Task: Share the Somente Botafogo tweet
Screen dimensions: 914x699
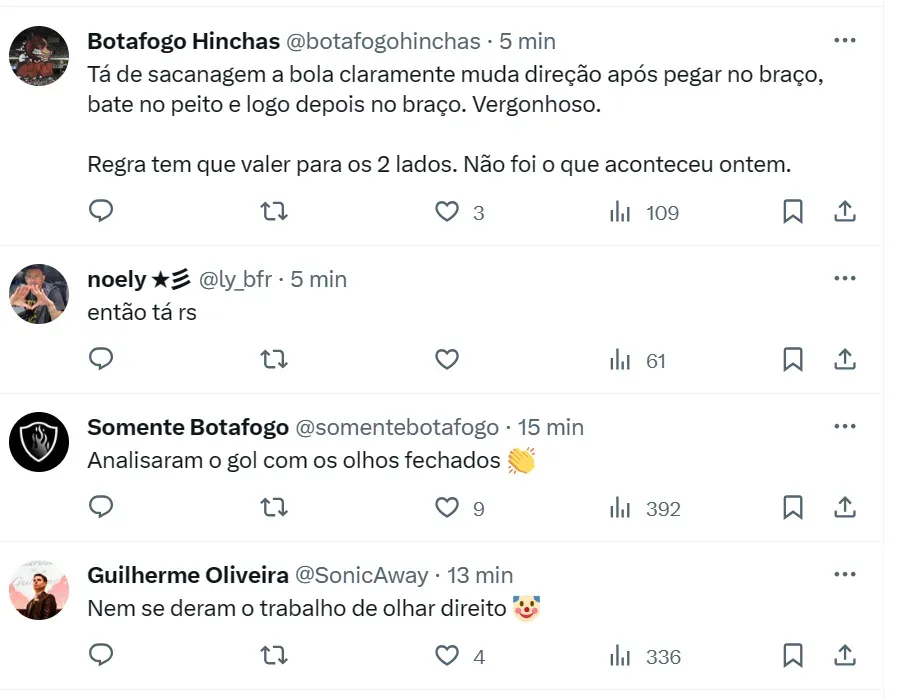Action: (x=844, y=508)
